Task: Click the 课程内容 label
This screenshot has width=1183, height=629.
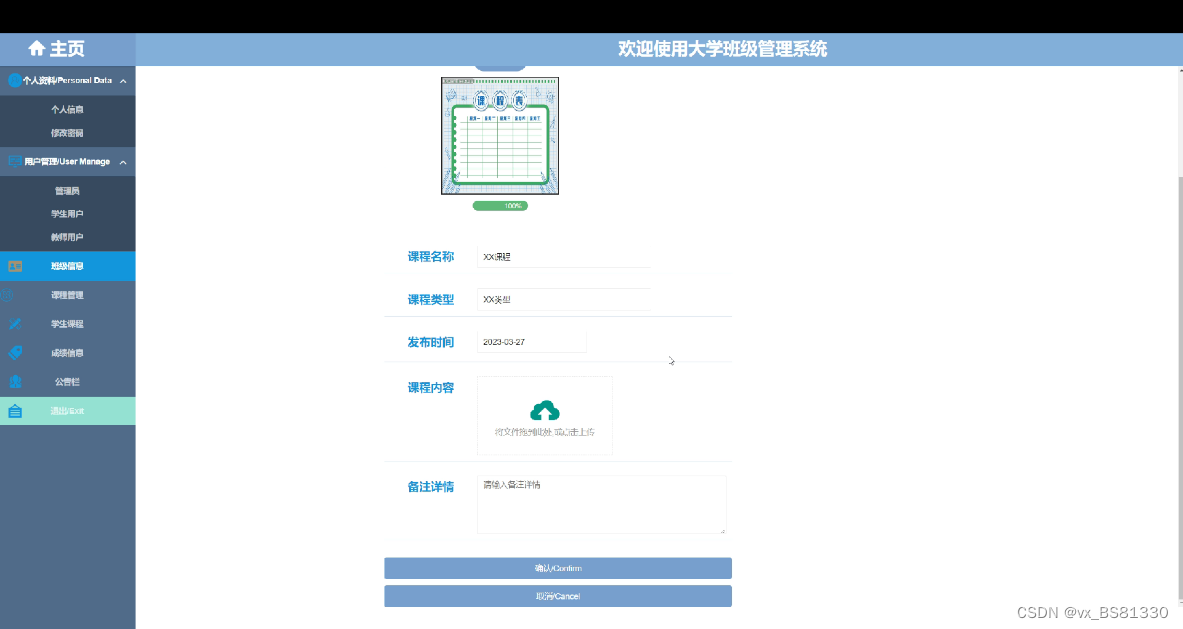Action: (431, 388)
